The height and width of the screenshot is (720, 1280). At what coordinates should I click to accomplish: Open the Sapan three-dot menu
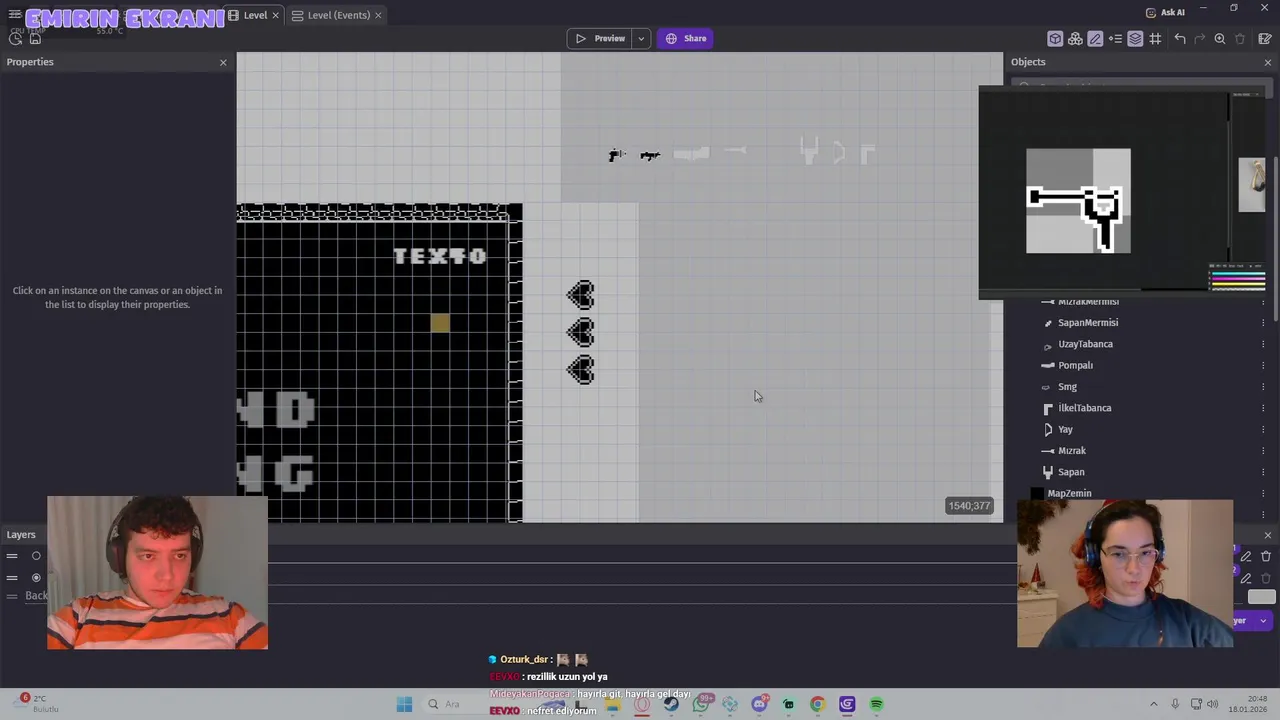[1263, 472]
